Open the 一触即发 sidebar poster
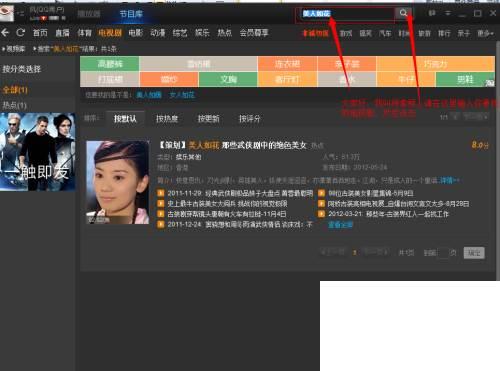Viewport: 500px width, 371px height. 38,152
